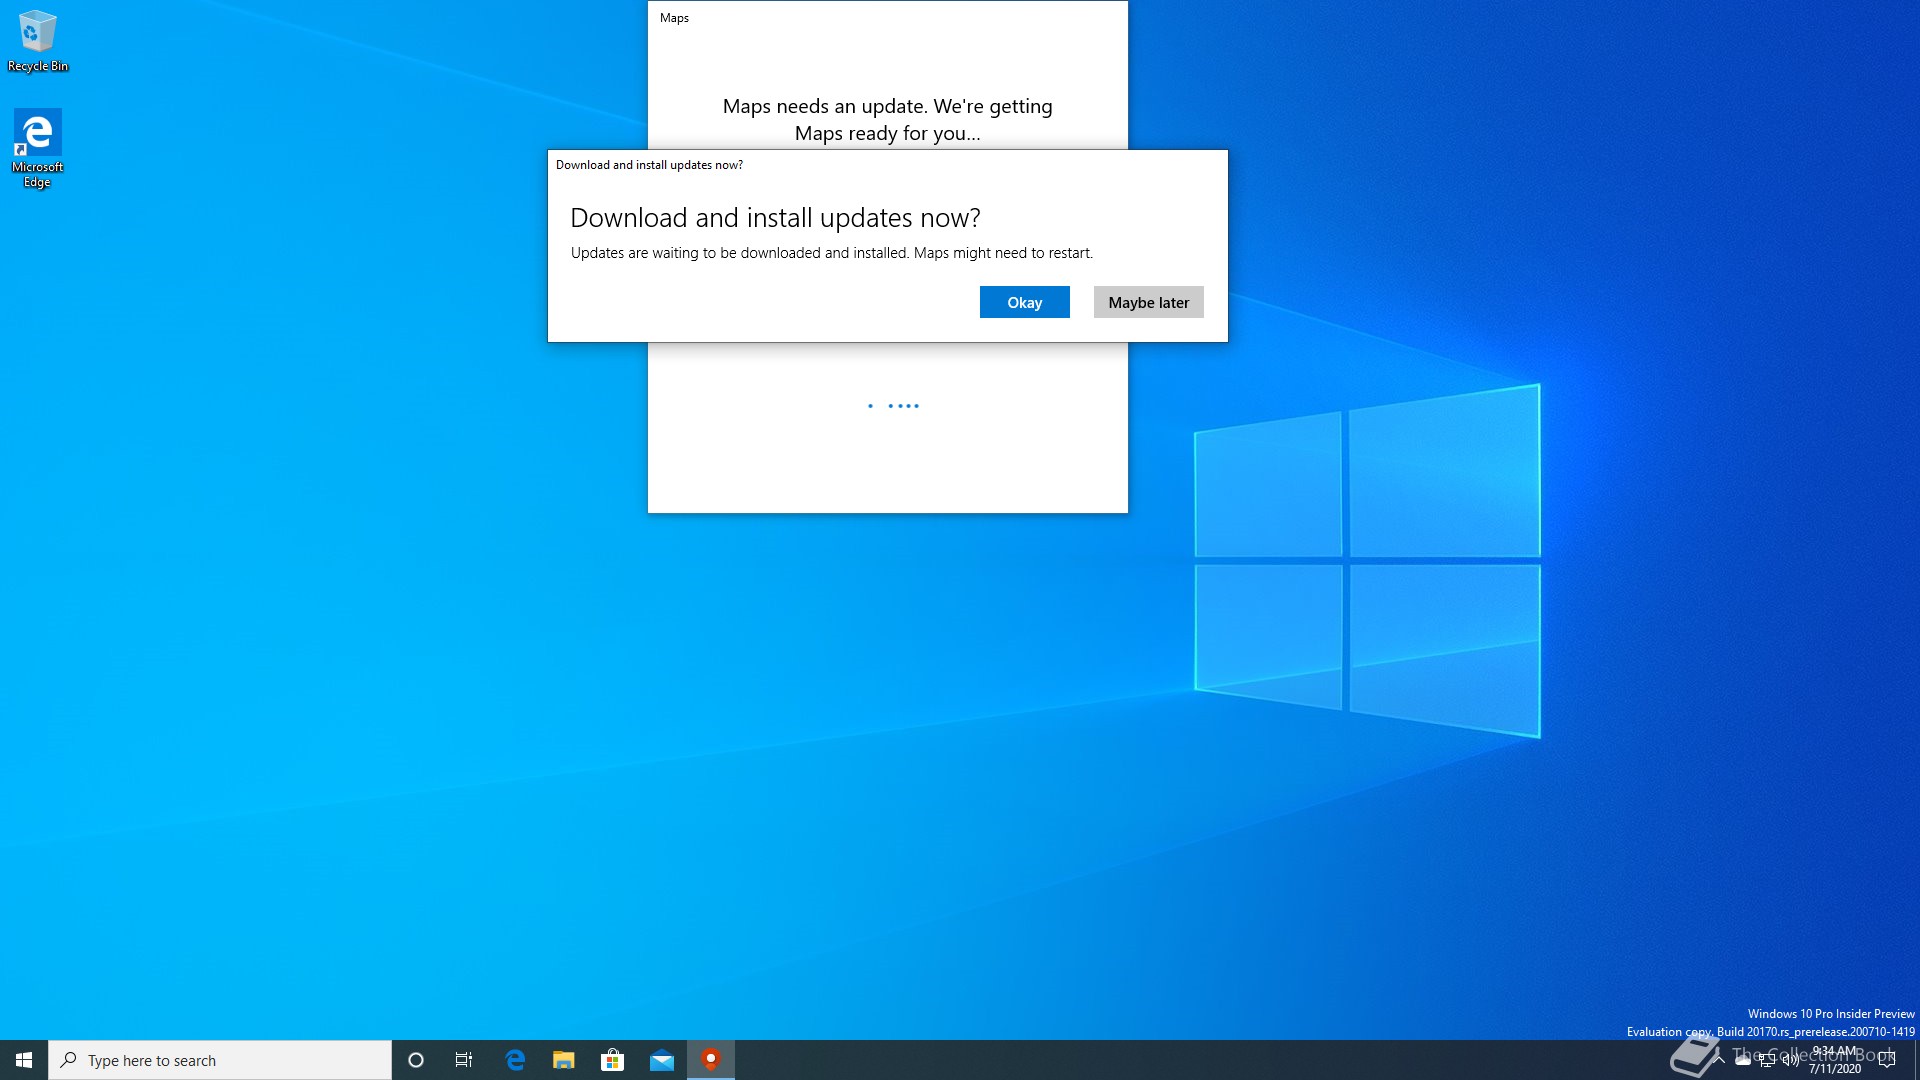Open network status icon in tray
The width and height of the screenshot is (1920, 1080).
1767,1060
